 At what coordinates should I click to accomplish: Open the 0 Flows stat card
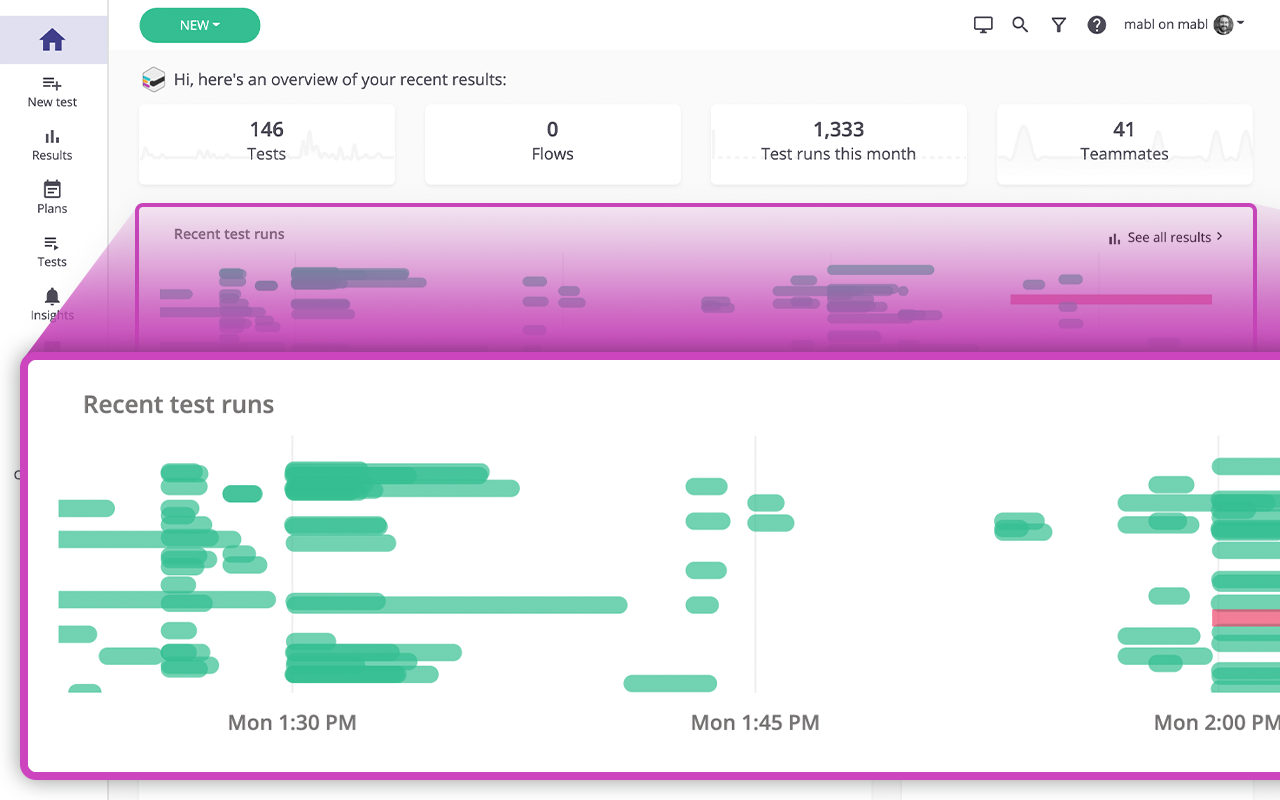point(552,144)
